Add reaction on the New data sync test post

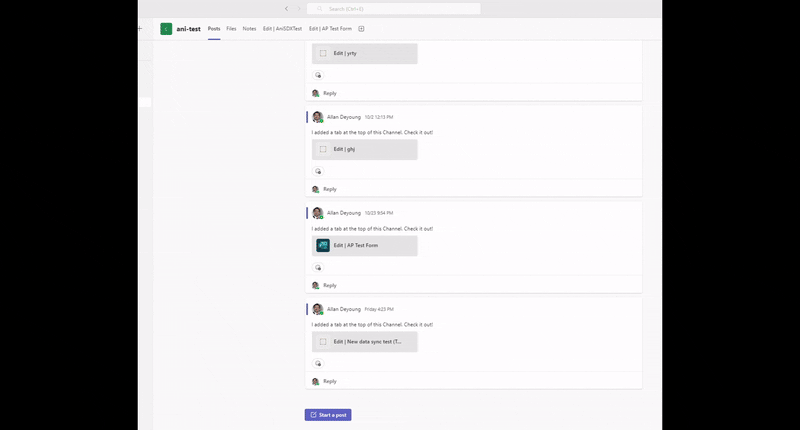pos(318,364)
